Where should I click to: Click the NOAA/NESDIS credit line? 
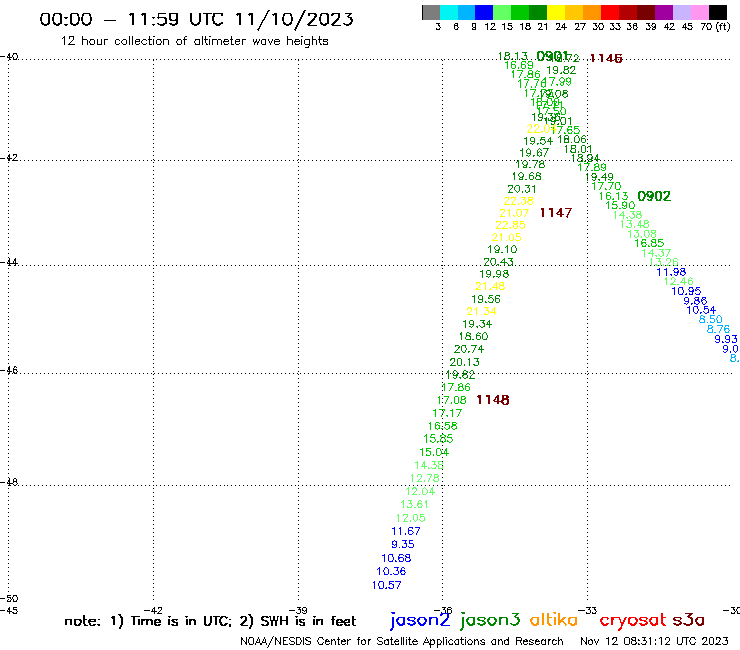point(402,641)
